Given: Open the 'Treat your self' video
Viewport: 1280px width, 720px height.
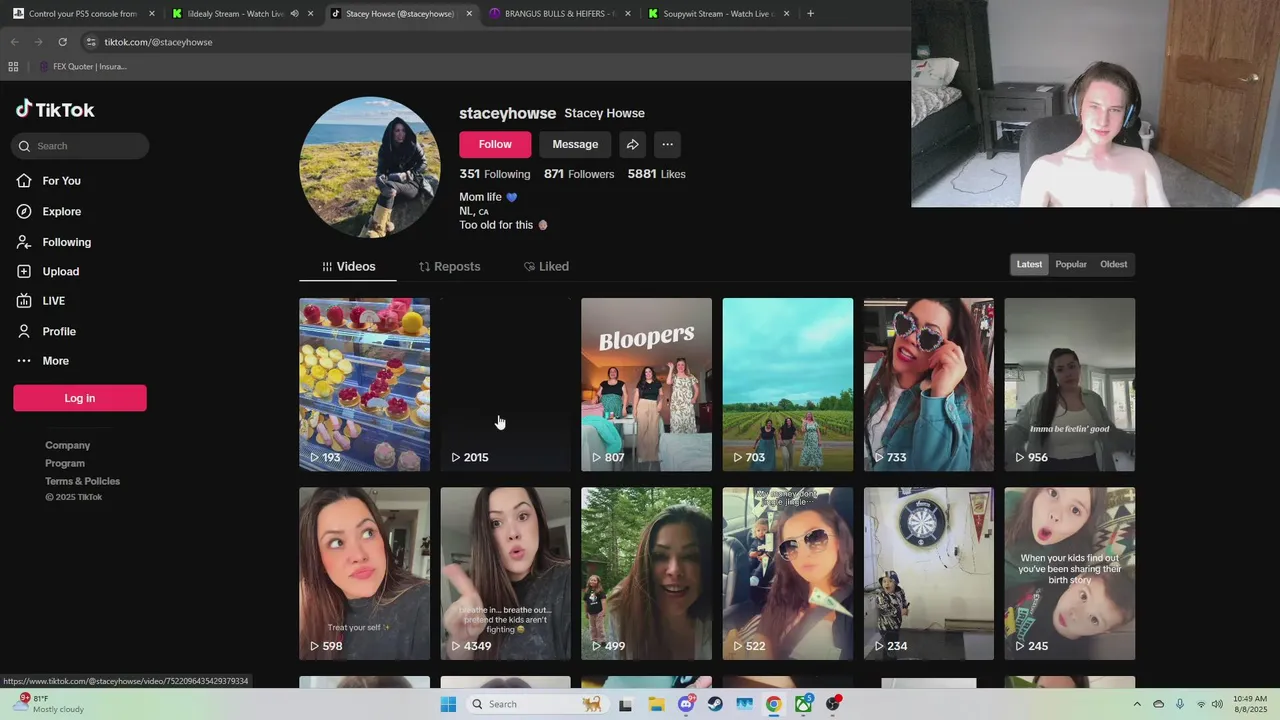Looking at the screenshot, I should pos(364,573).
